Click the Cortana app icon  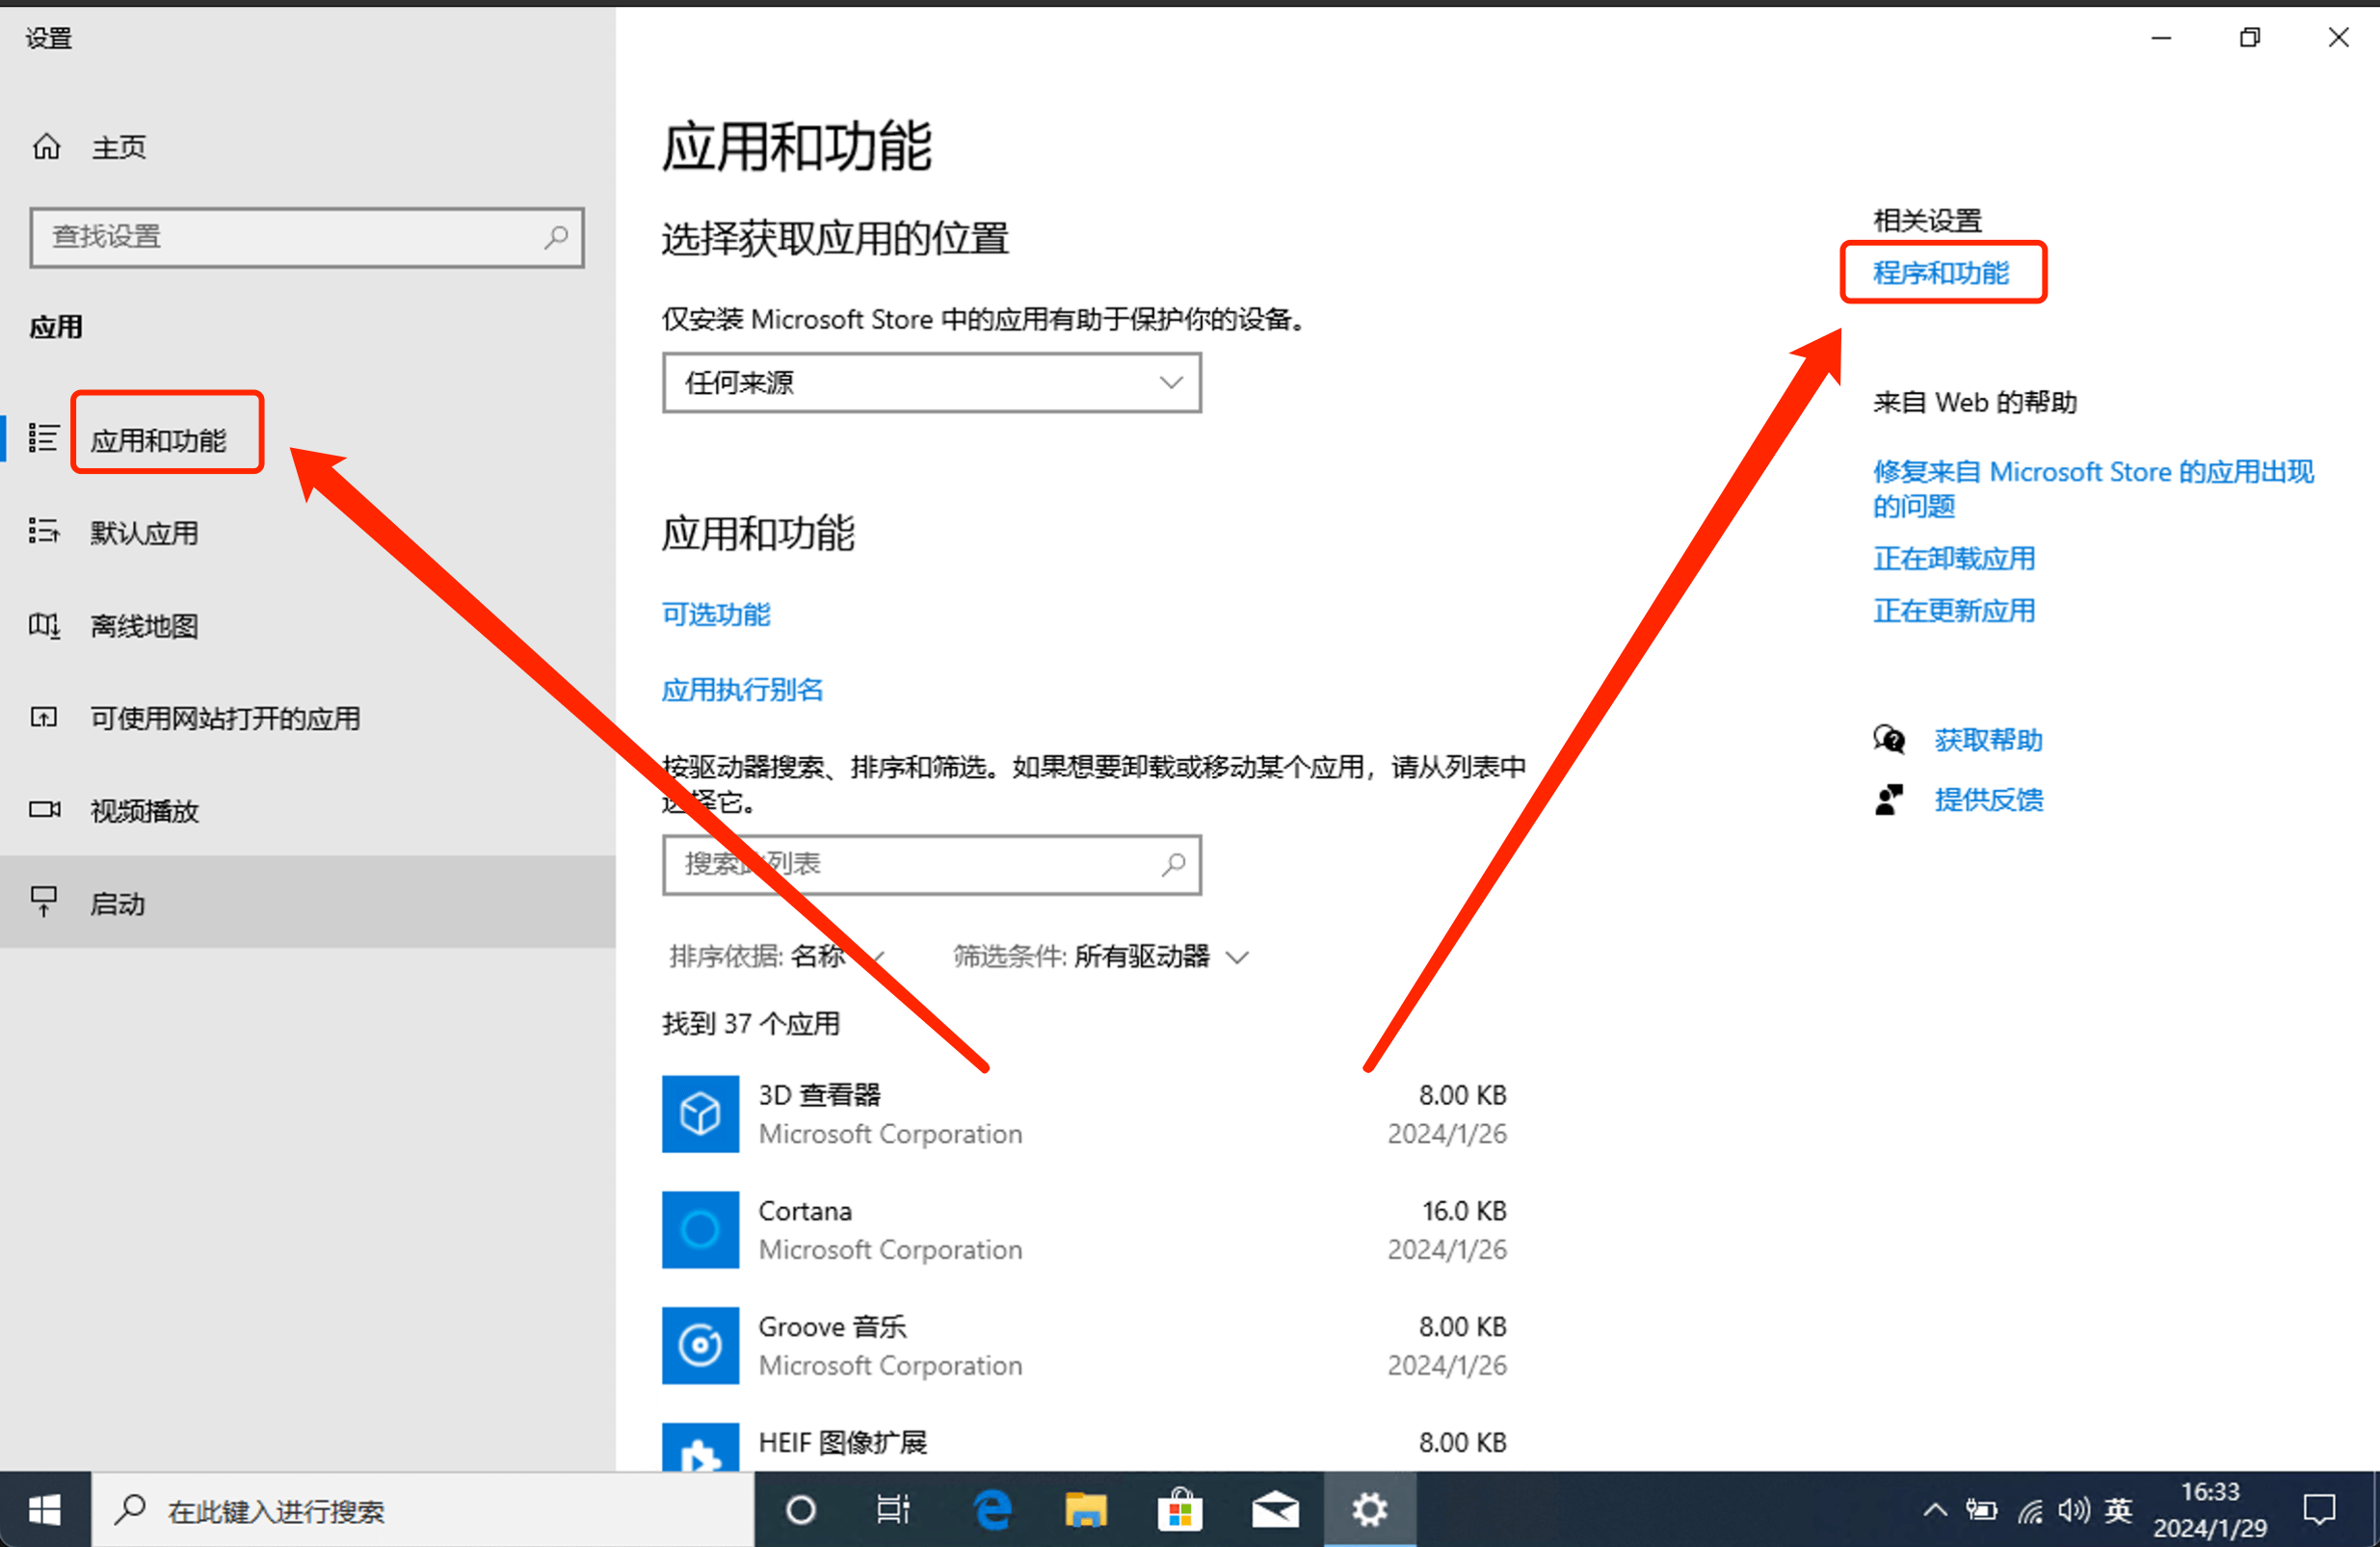pyautogui.click(x=700, y=1229)
